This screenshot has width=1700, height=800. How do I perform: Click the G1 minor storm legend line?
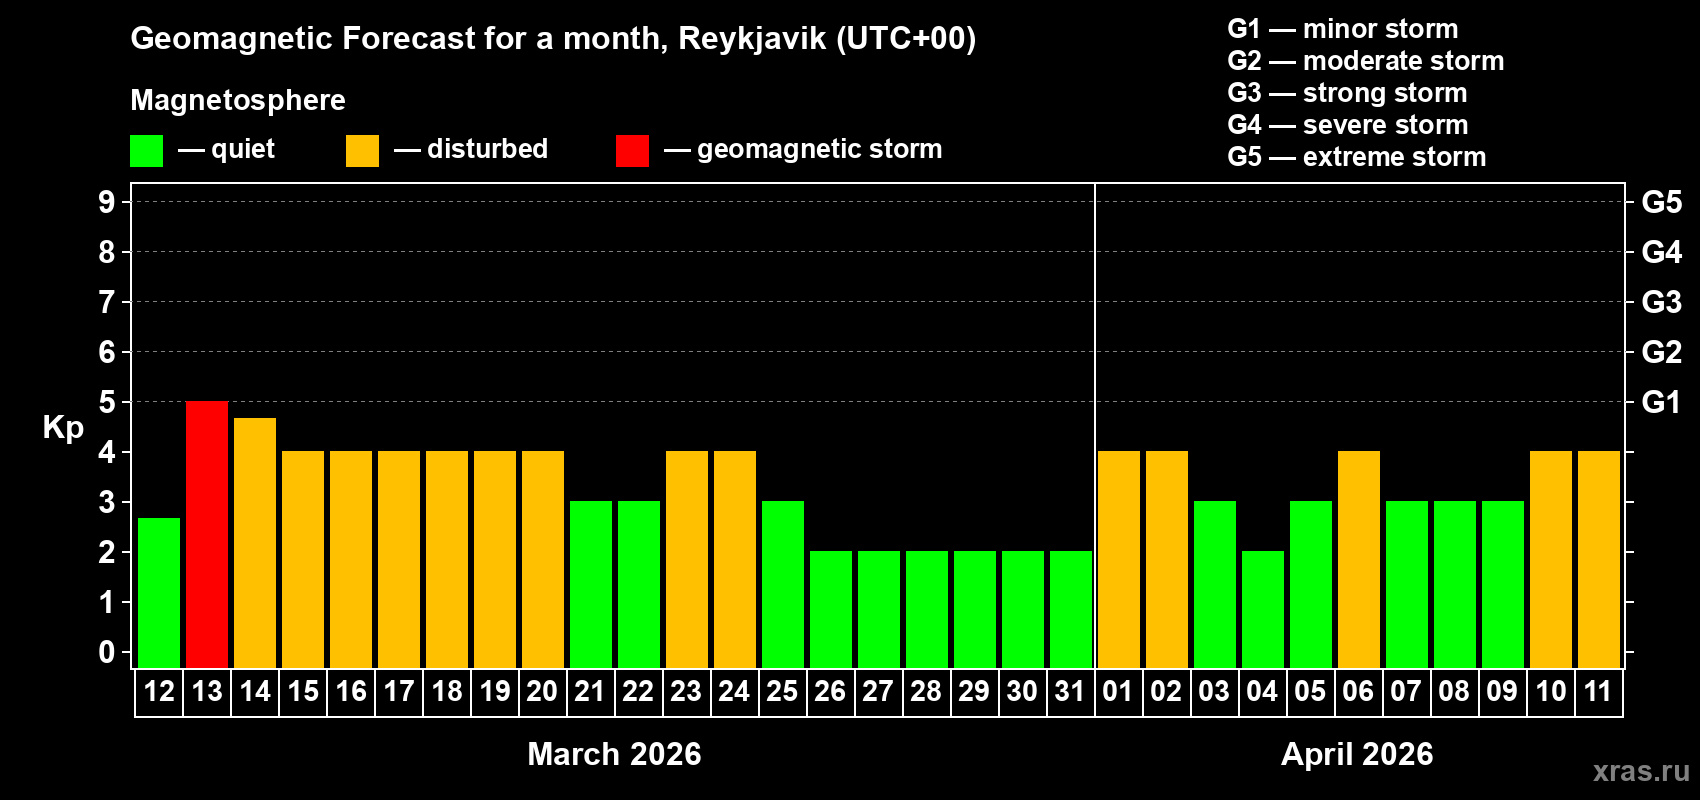(1343, 29)
